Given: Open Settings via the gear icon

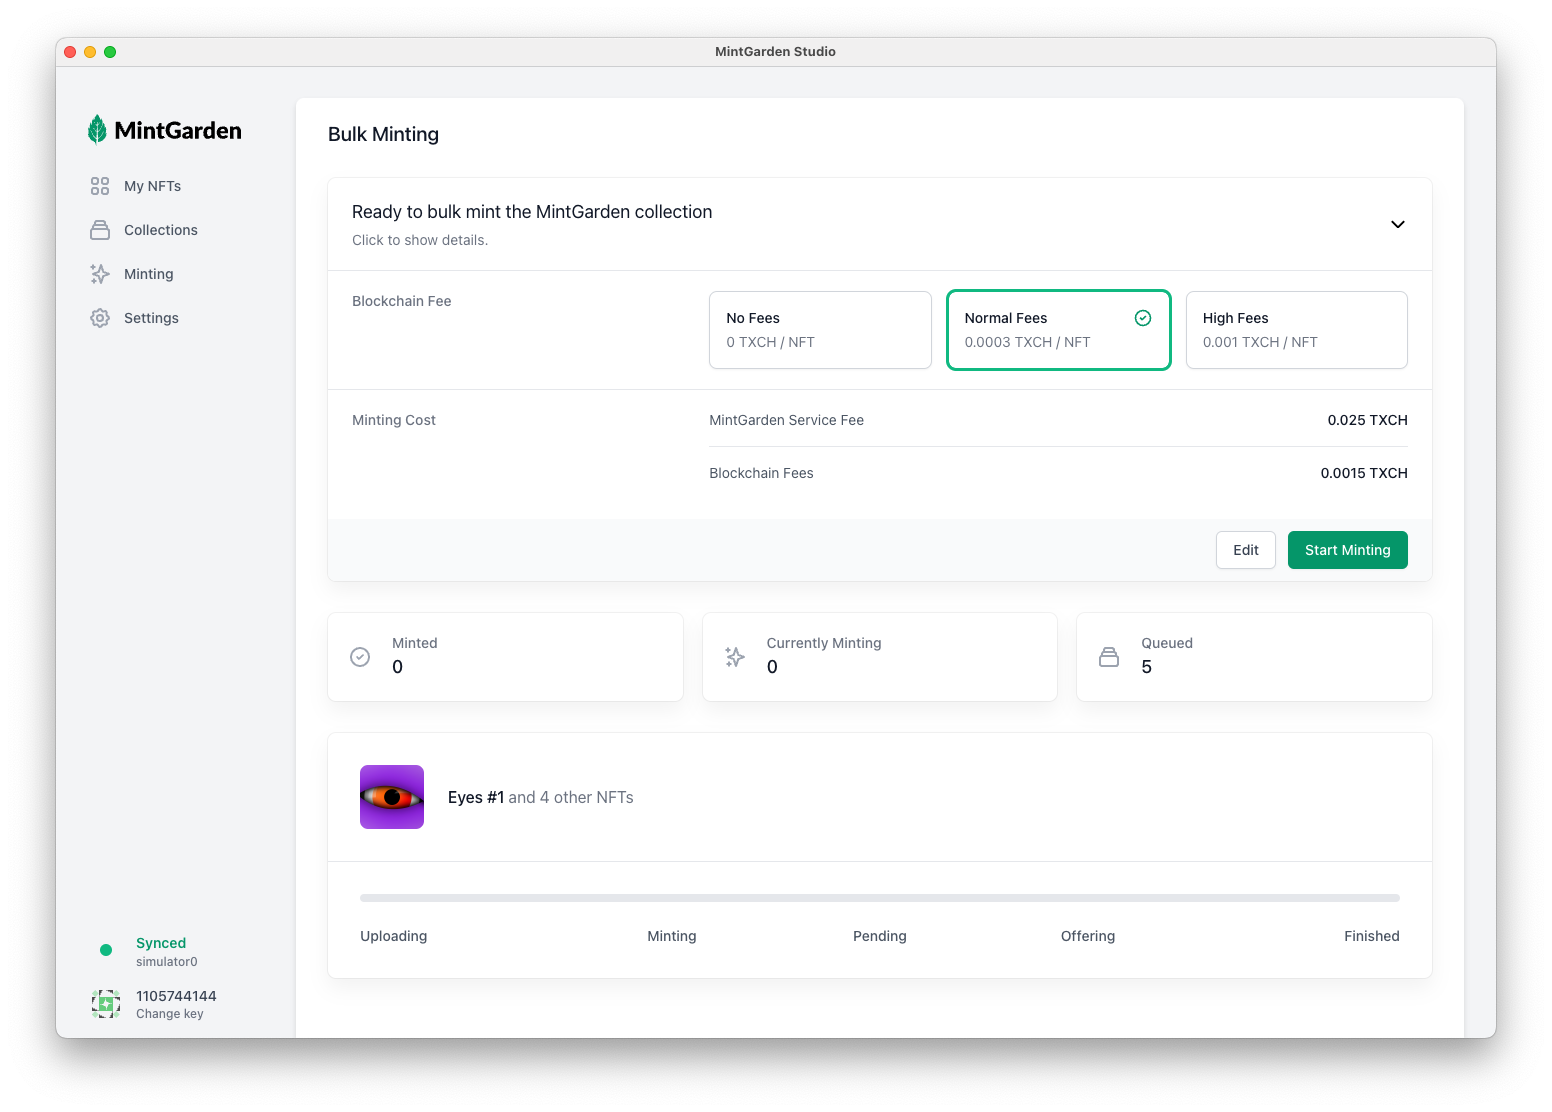Looking at the screenshot, I should point(100,317).
